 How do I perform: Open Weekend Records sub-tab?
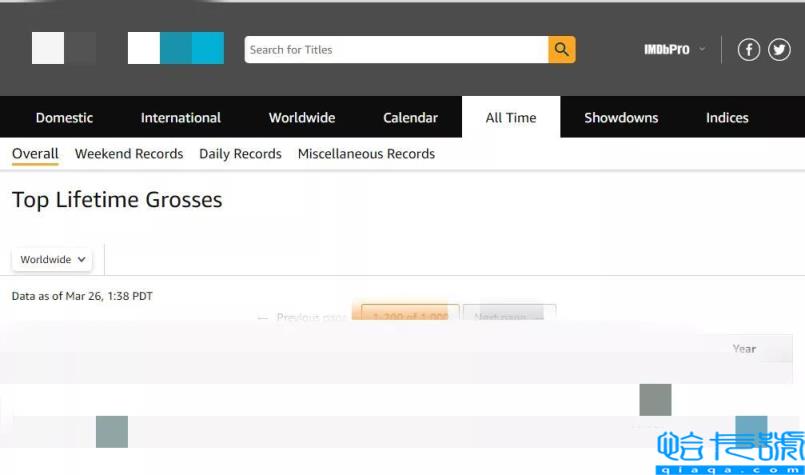(x=129, y=154)
